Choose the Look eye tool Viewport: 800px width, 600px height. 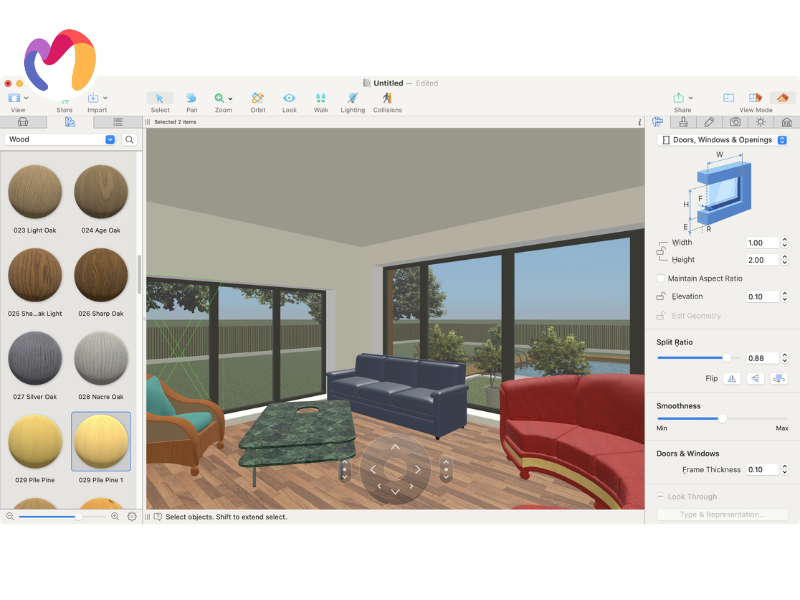click(289, 99)
